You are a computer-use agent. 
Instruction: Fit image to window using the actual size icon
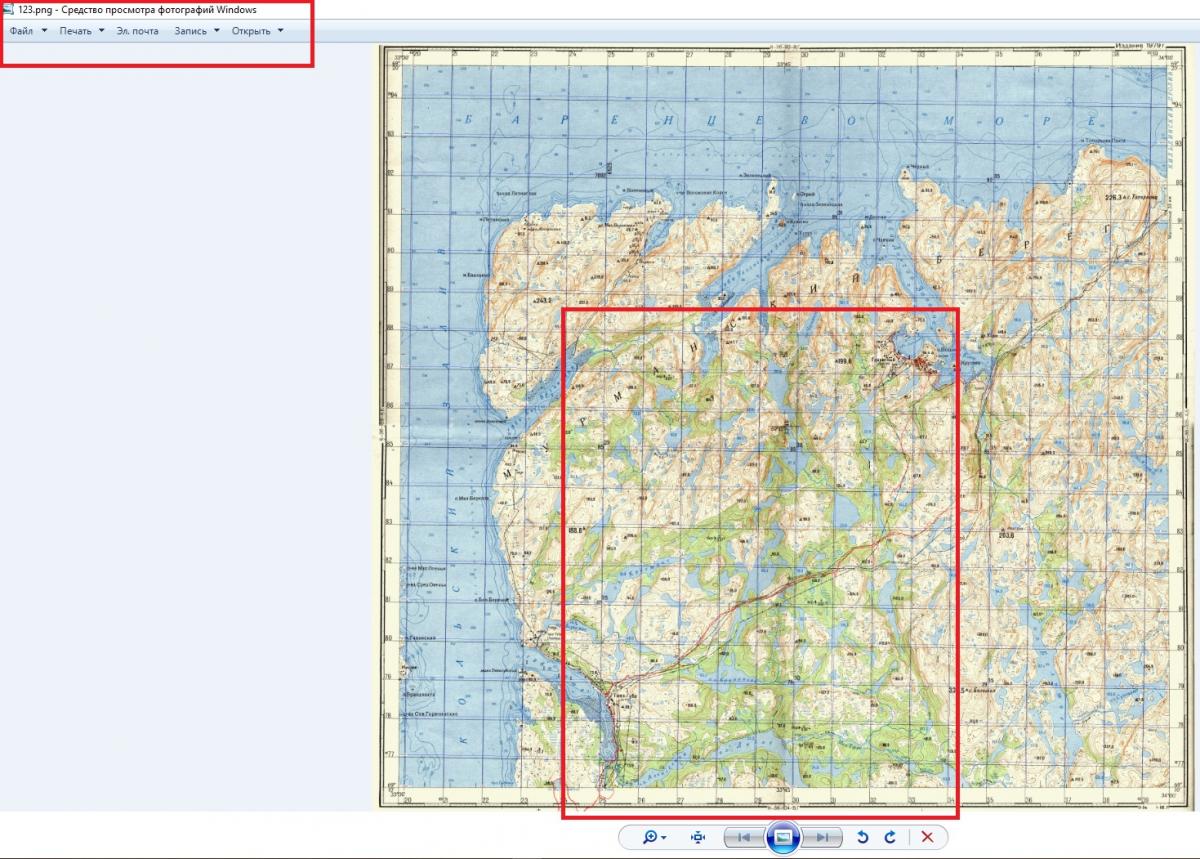click(x=698, y=837)
